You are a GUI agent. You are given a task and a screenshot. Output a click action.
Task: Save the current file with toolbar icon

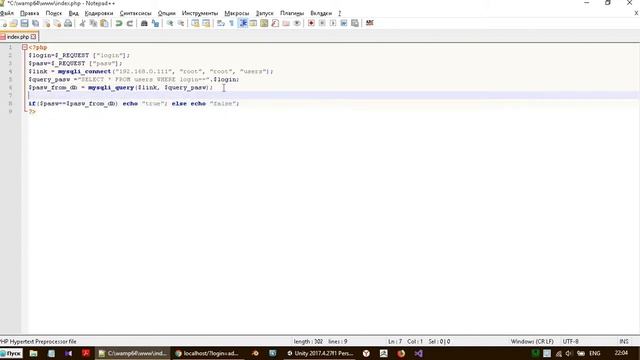[x=24, y=23]
